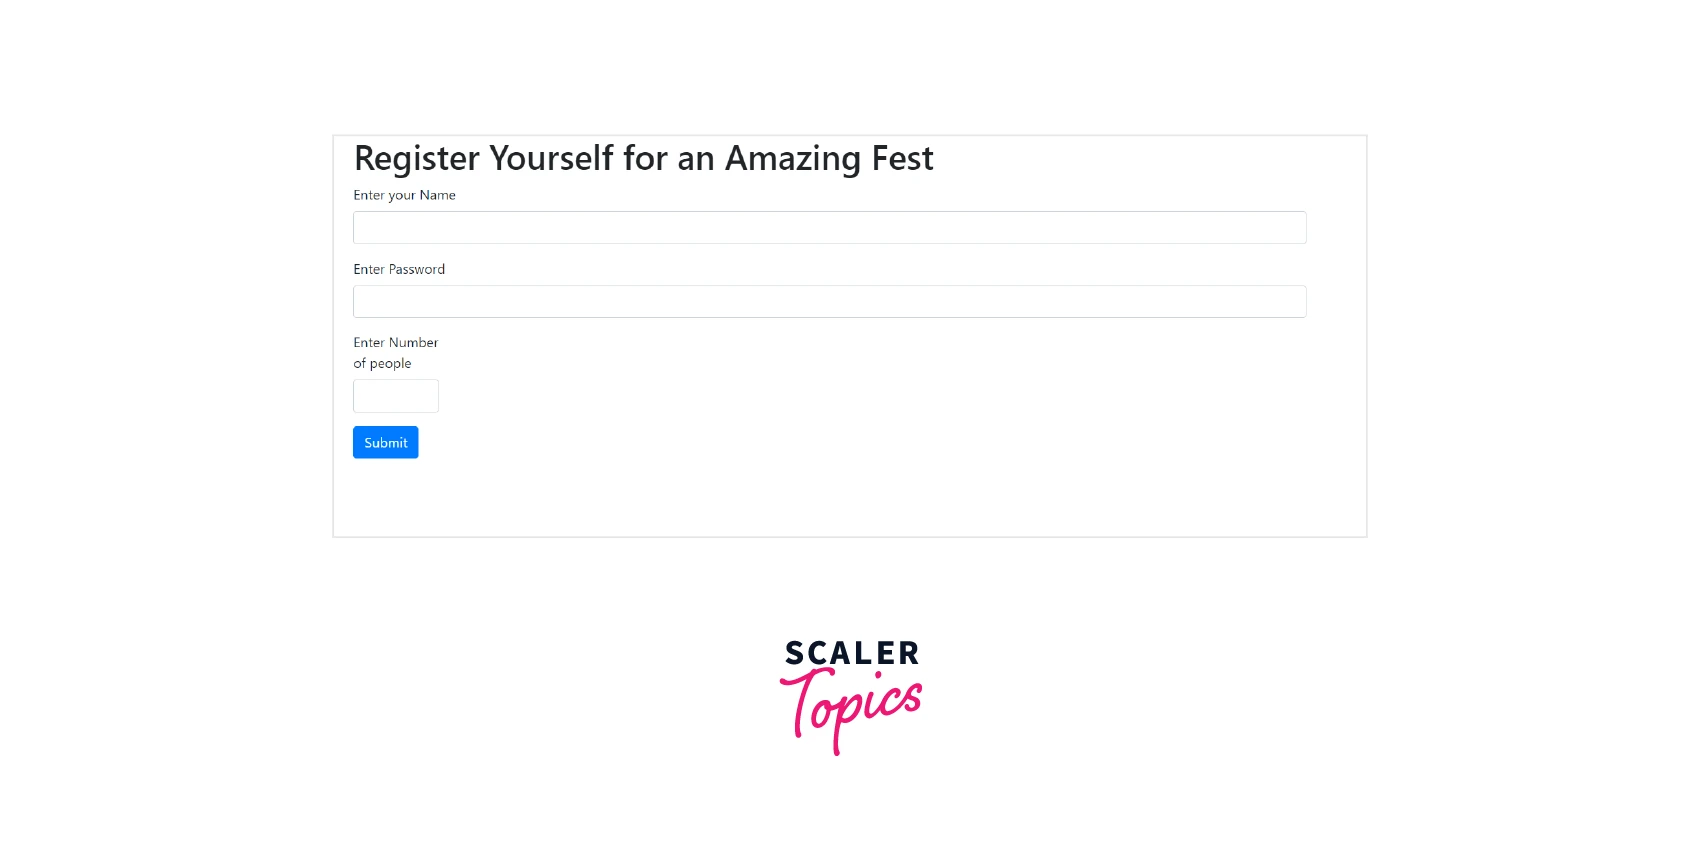Click the SCALER wordmark in the logo

[851, 653]
